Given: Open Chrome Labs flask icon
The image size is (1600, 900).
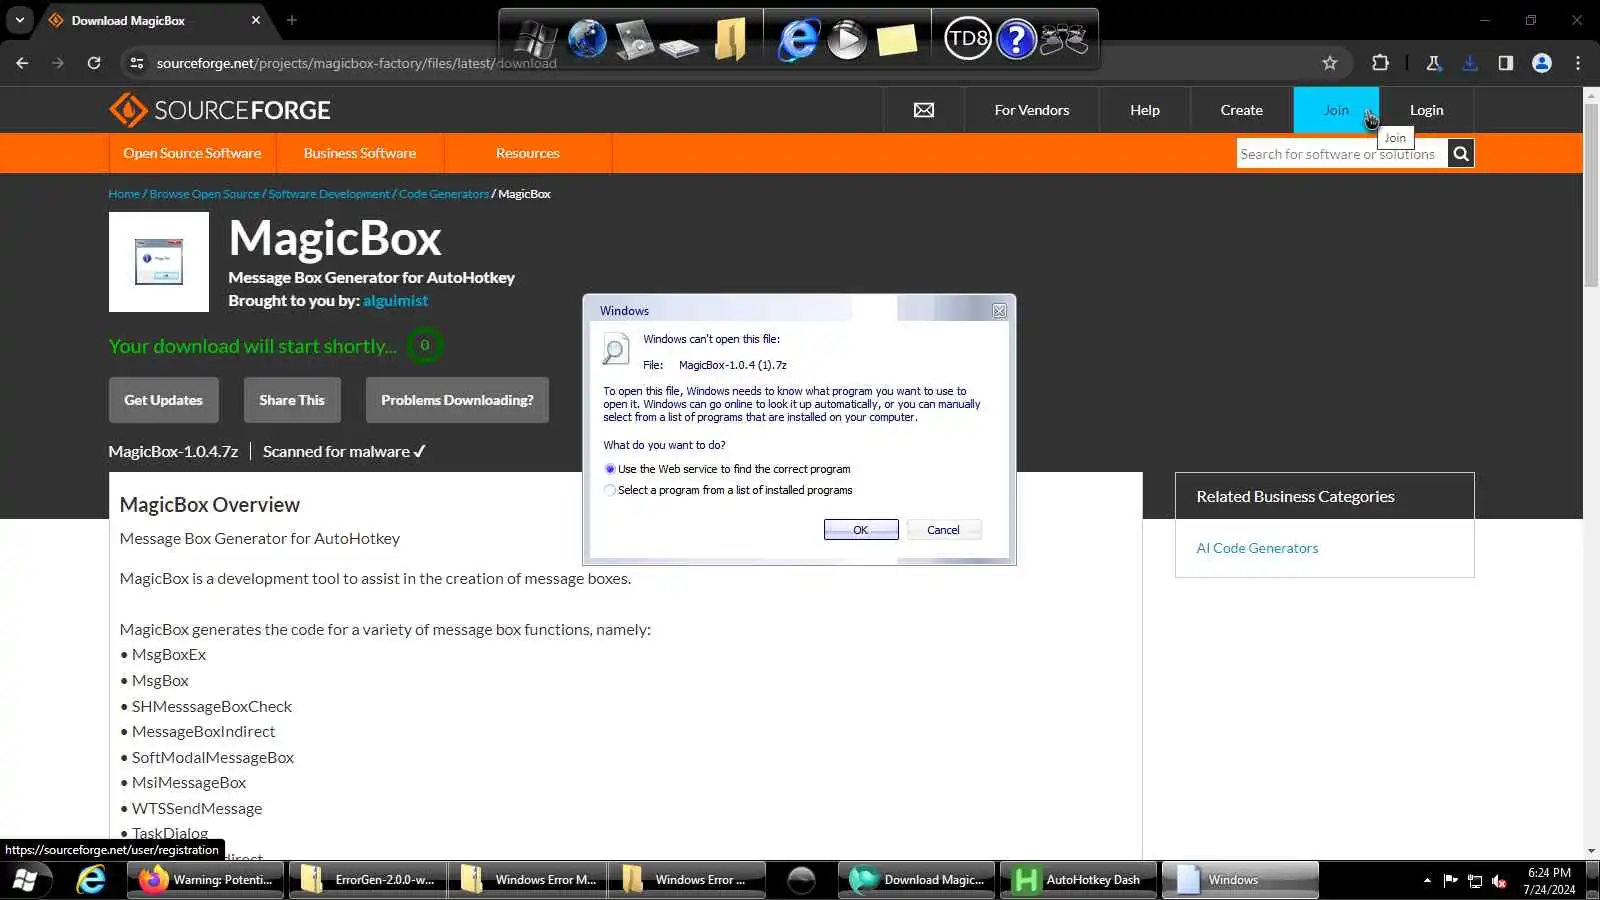Looking at the screenshot, I should tap(1433, 63).
